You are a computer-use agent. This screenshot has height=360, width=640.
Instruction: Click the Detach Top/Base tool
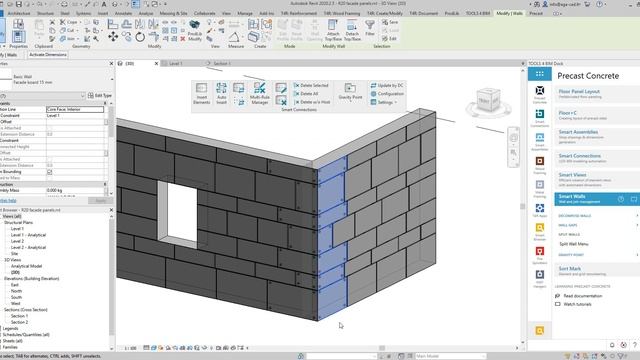352,30
